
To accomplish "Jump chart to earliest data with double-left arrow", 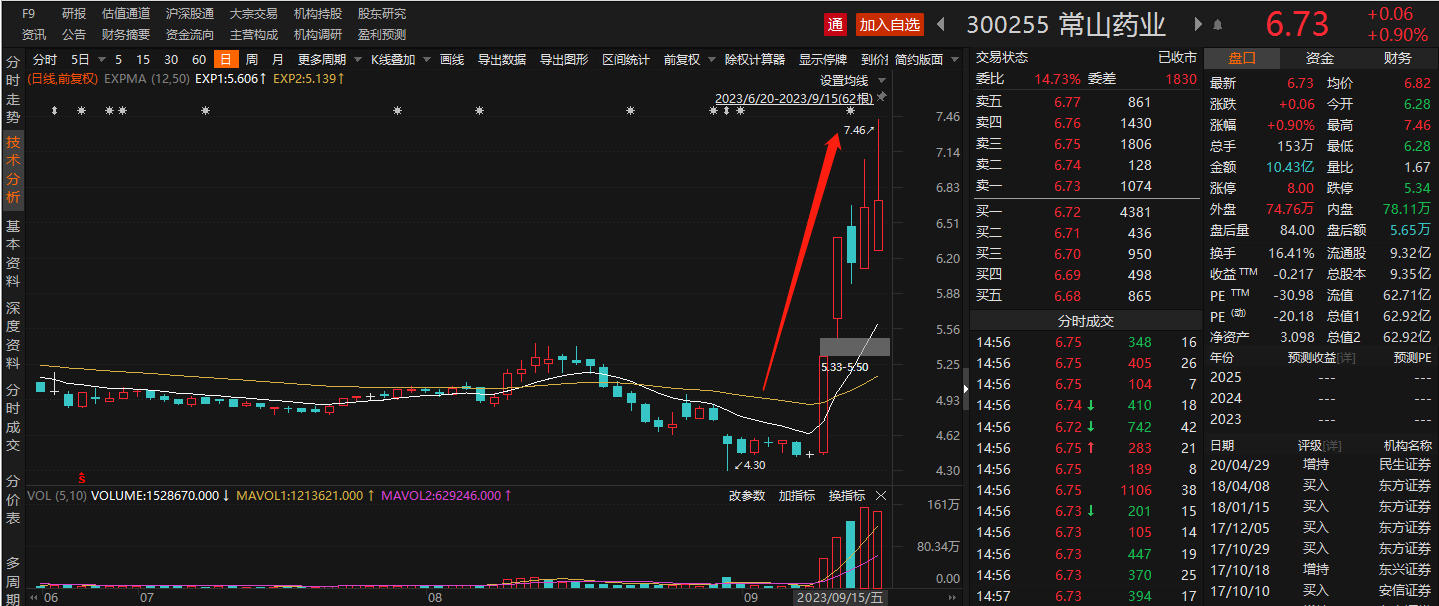I will [x=36, y=597].
